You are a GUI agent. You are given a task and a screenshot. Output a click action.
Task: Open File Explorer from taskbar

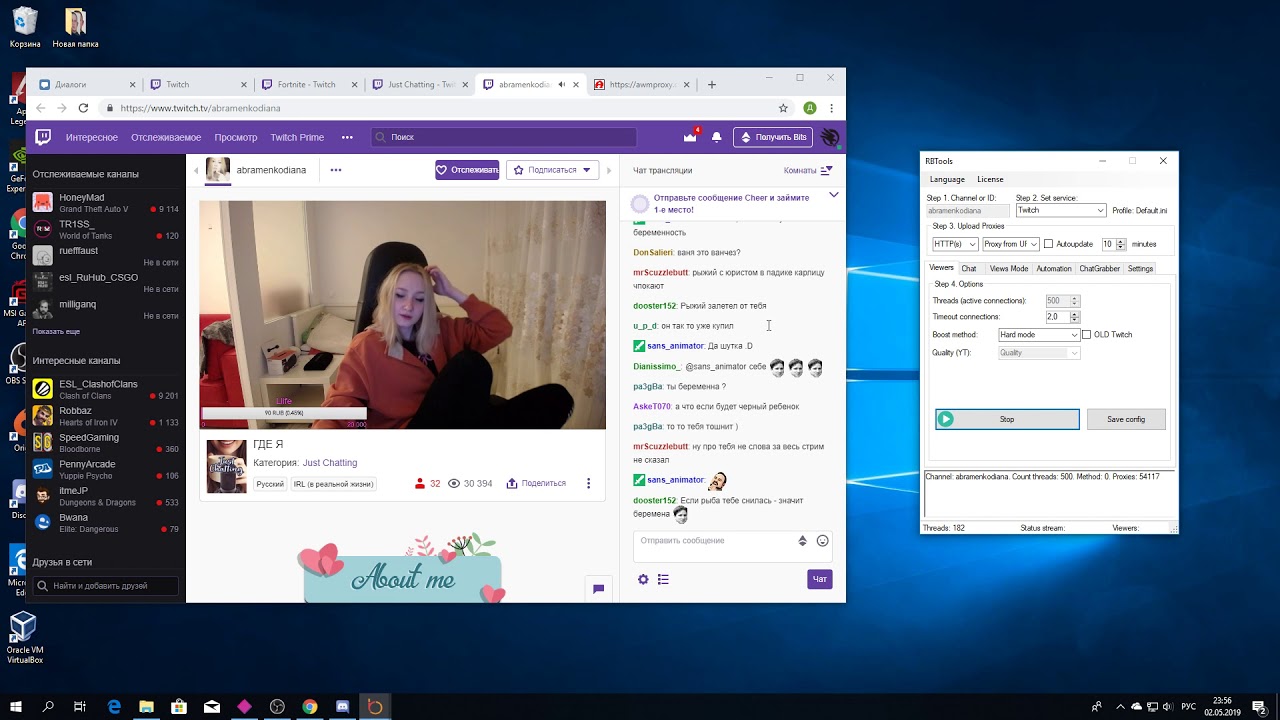coord(146,707)
